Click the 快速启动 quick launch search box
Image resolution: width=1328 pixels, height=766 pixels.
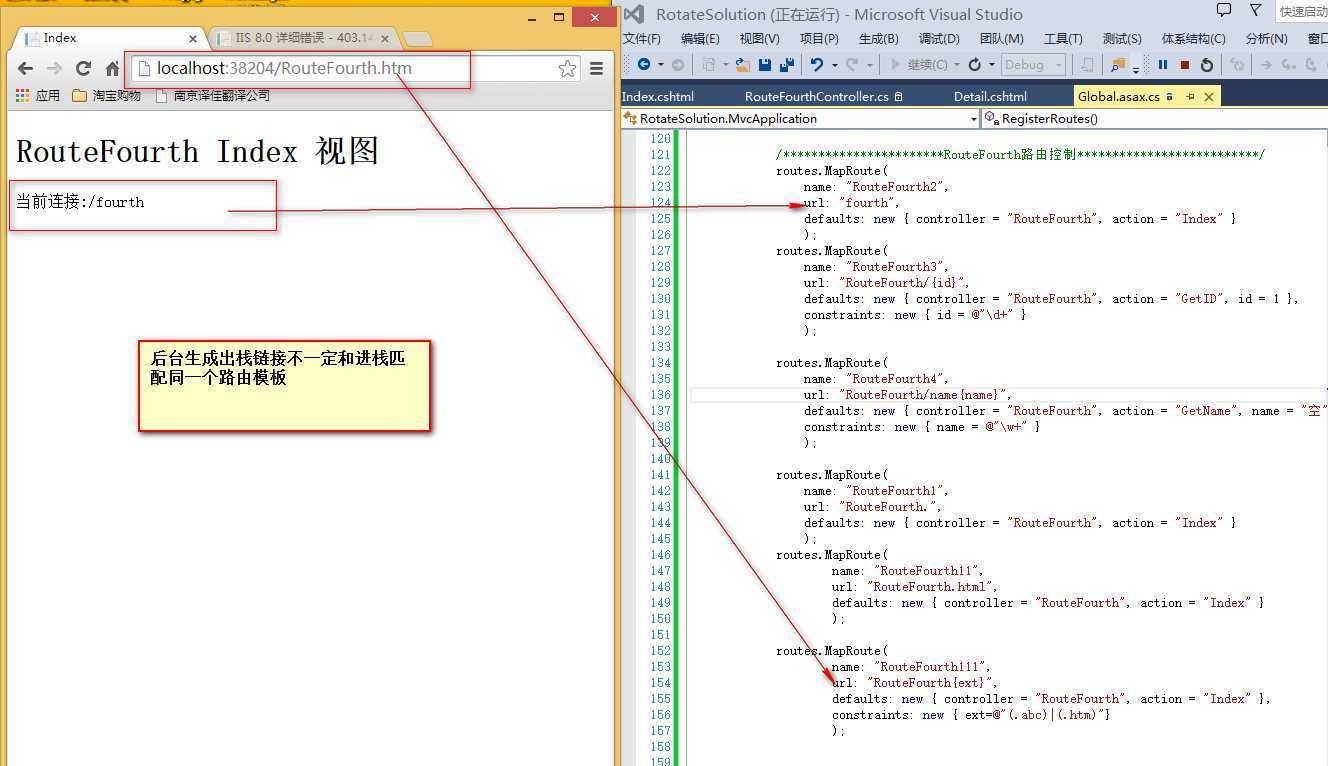(1302, 11)
